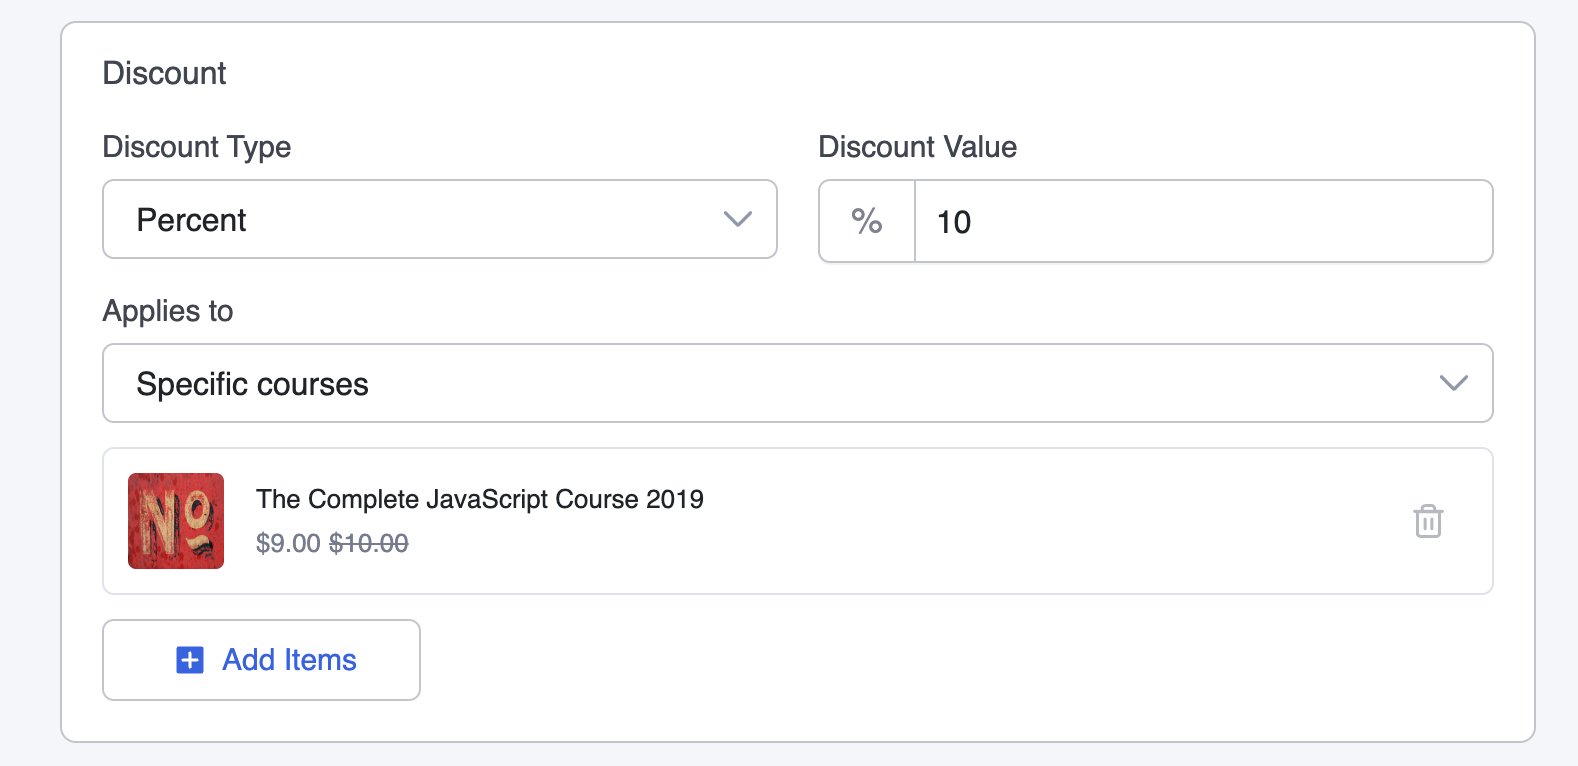Click the Discount Type label
The image size is (1578, 766).
pyautogui.click(x=197, y=147)
